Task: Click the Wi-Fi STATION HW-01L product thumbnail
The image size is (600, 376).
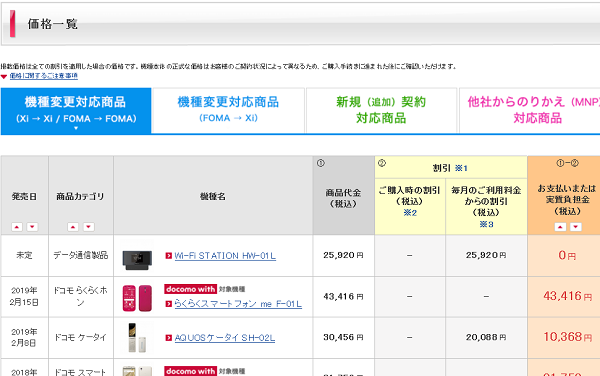Action: point(137,259)
